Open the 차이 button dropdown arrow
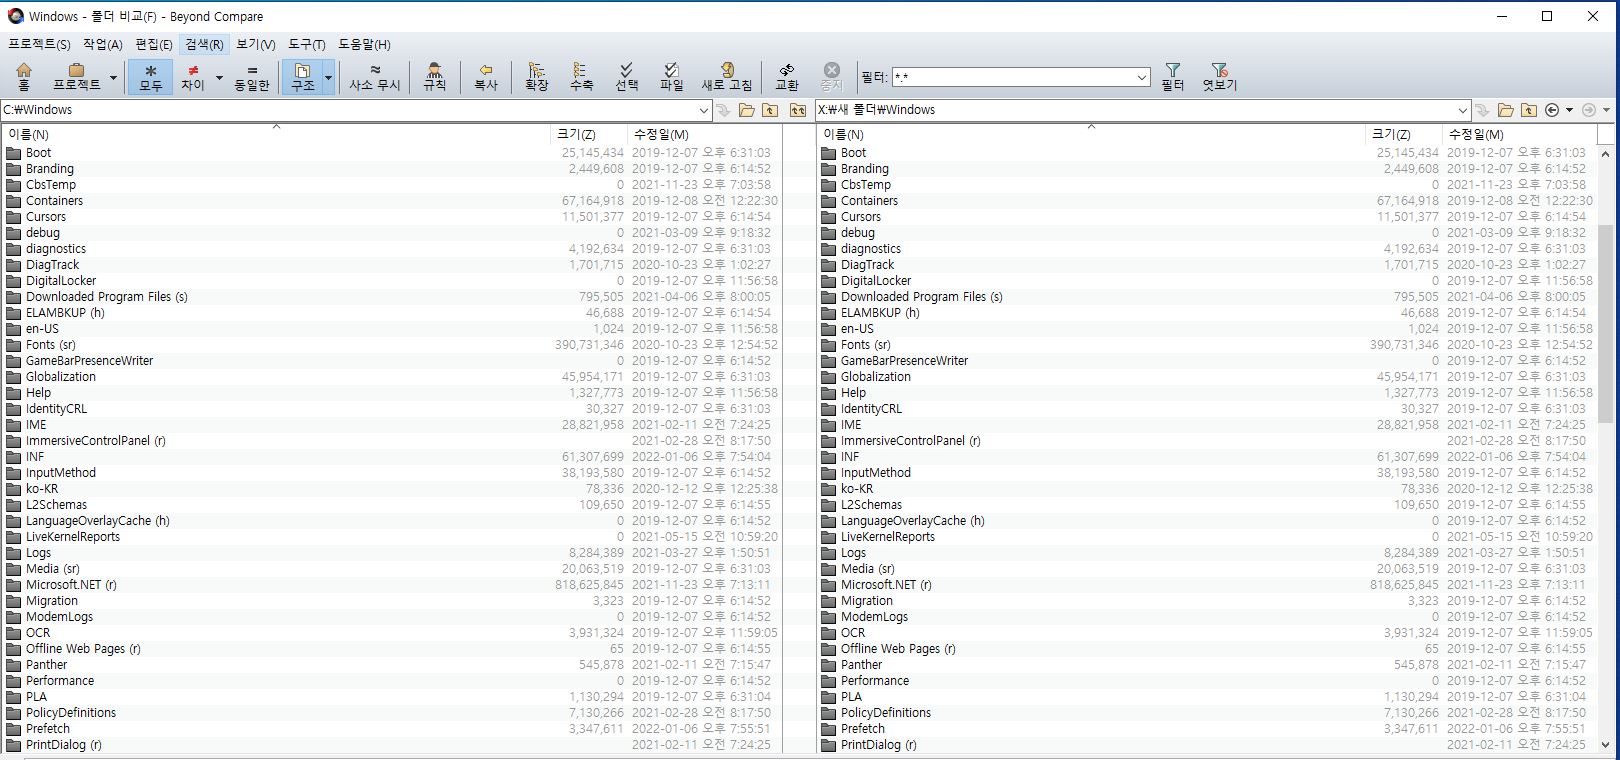Viewport: 1620px width, 760px height. (219, 77)
